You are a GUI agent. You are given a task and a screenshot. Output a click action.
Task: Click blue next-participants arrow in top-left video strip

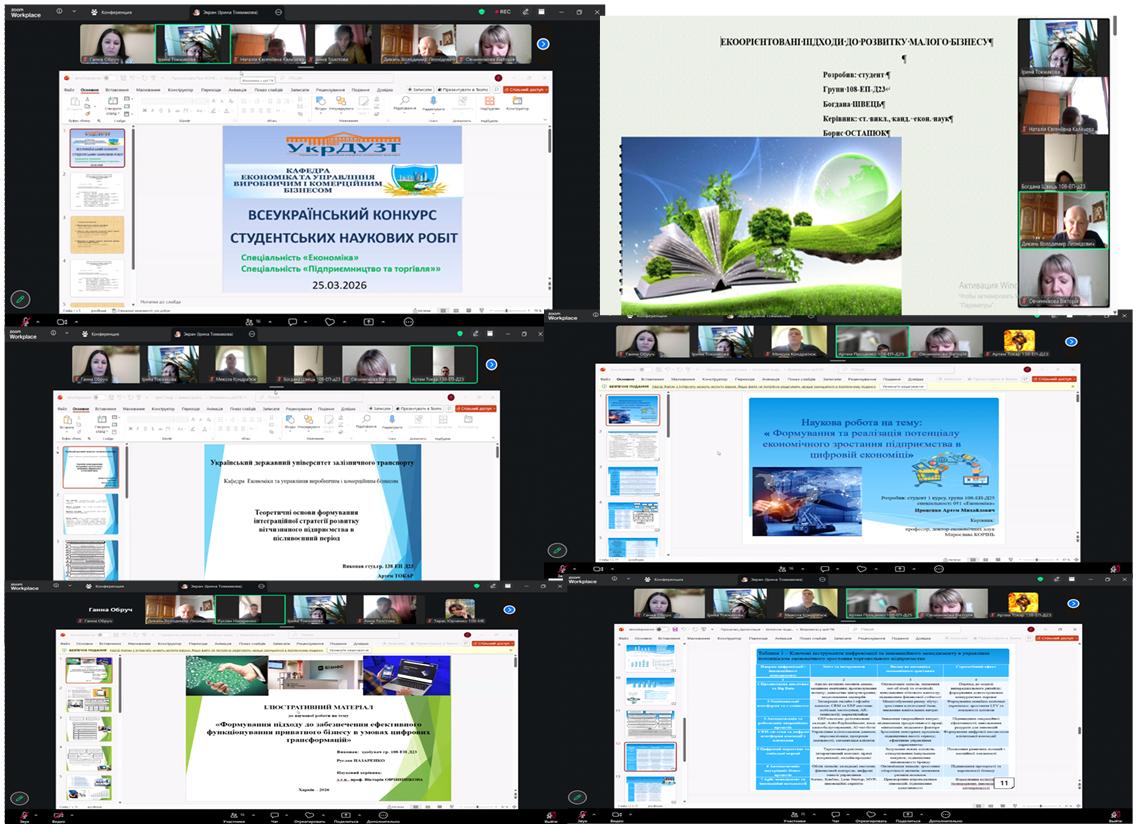pyautogui.click(x=543, y=44)
